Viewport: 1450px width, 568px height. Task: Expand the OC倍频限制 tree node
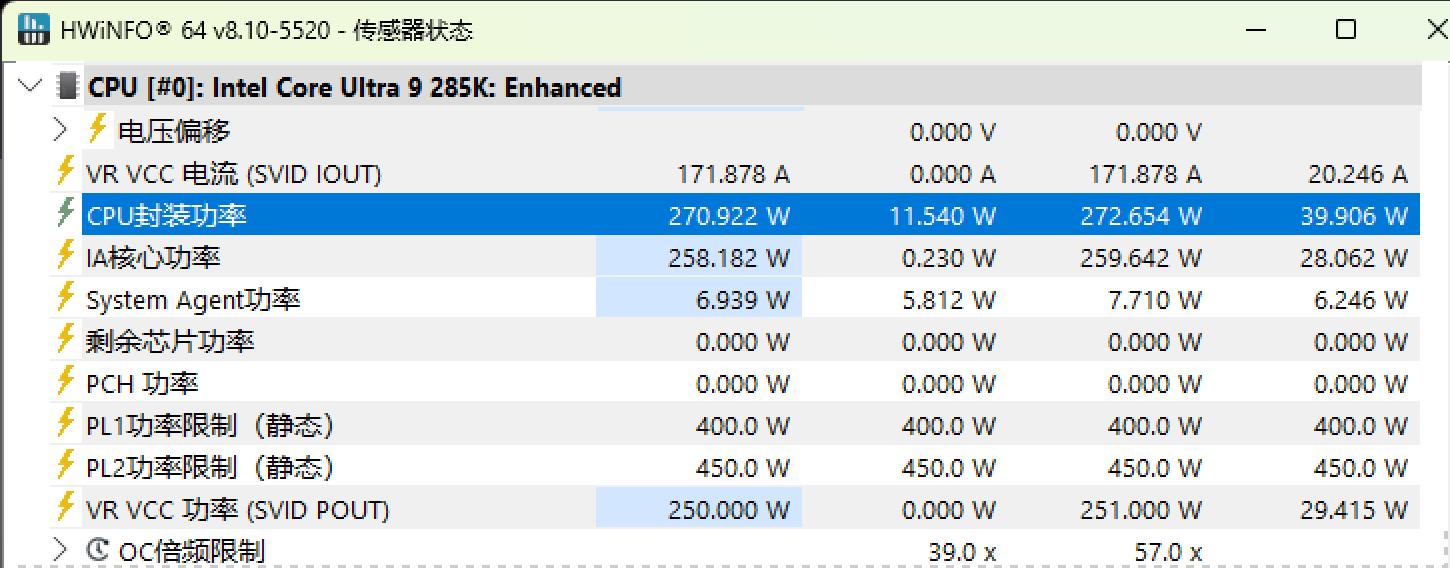click(x=59, y=550)
